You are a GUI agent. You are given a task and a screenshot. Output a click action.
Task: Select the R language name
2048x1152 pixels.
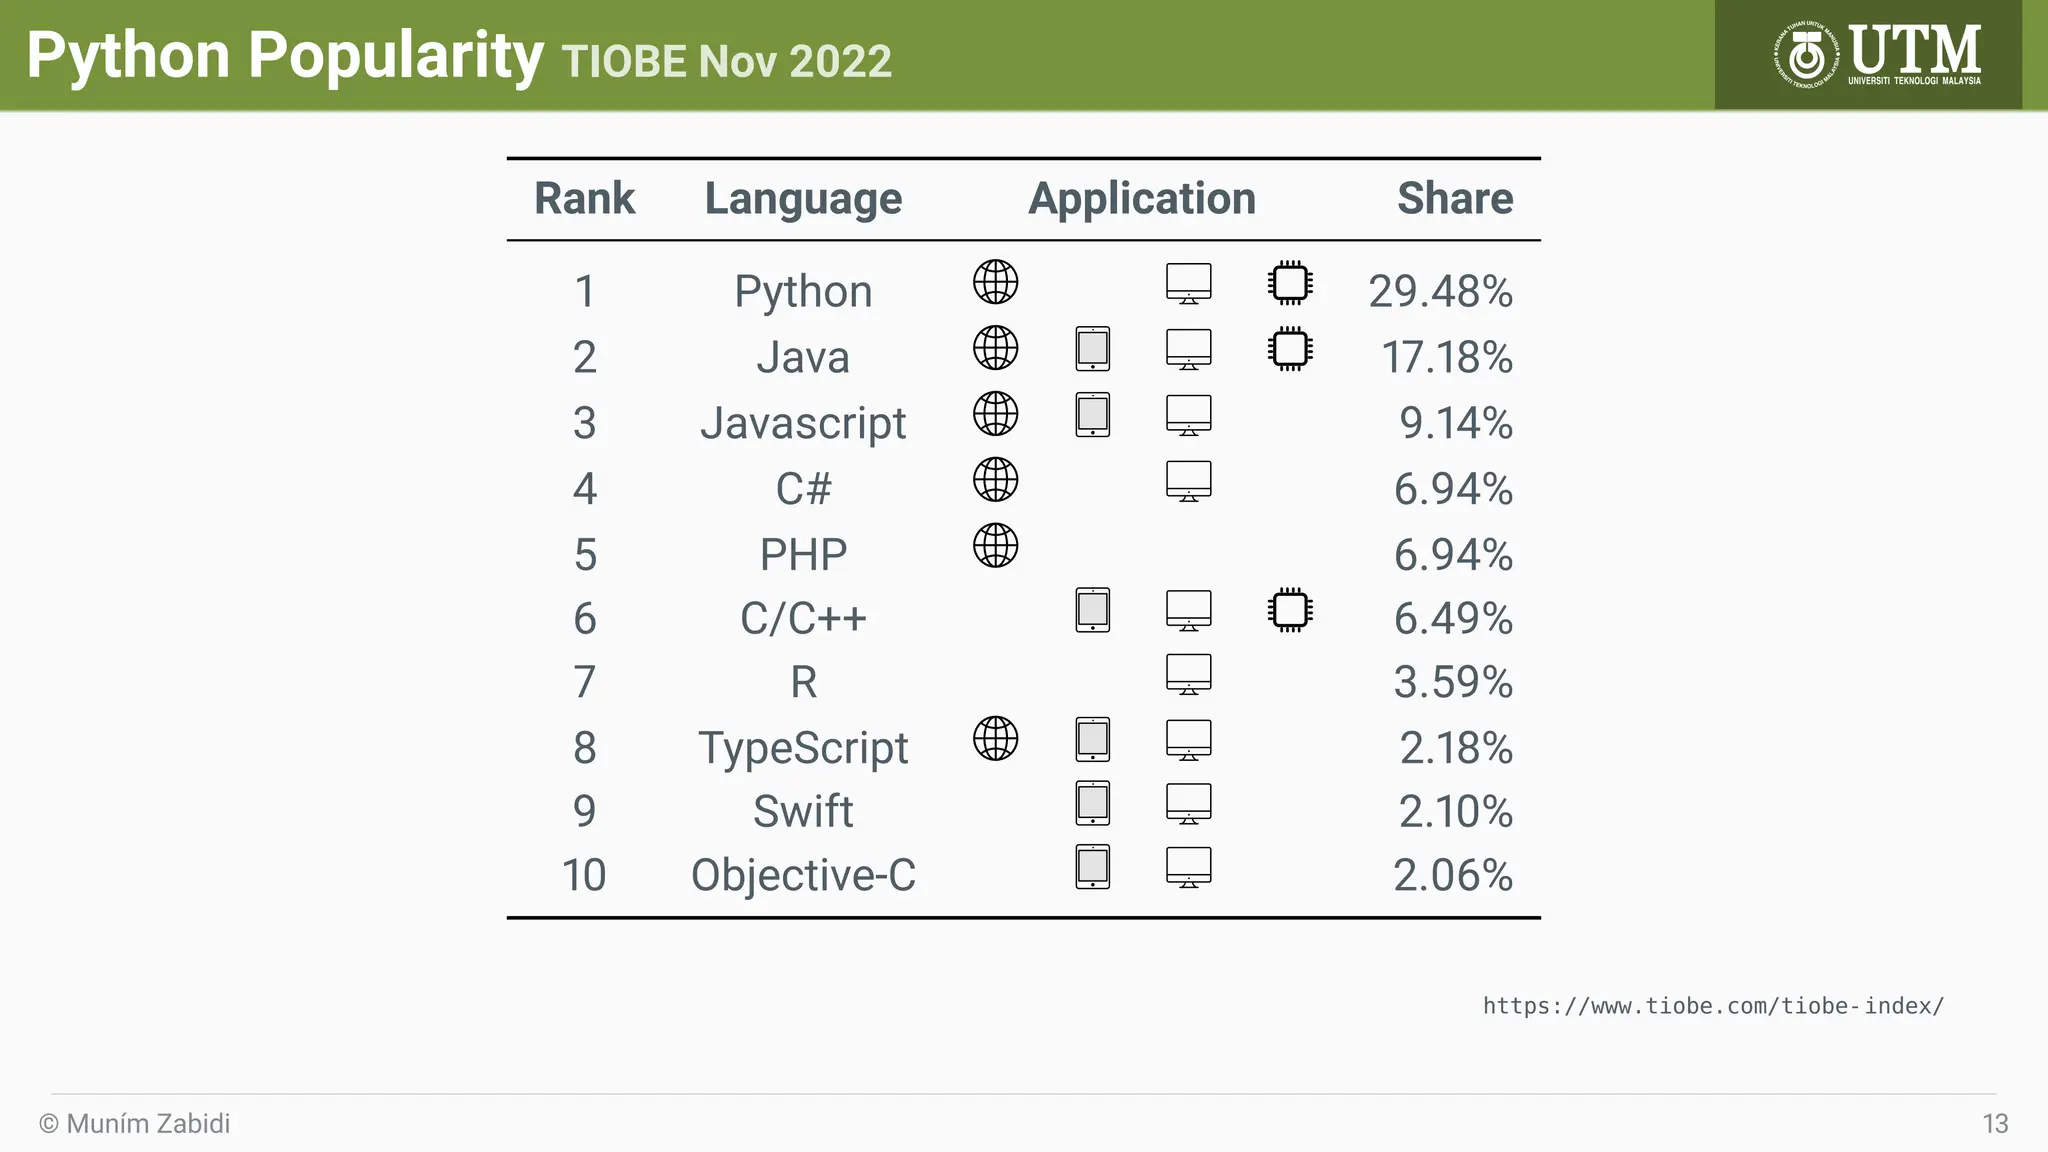(804, 682)
